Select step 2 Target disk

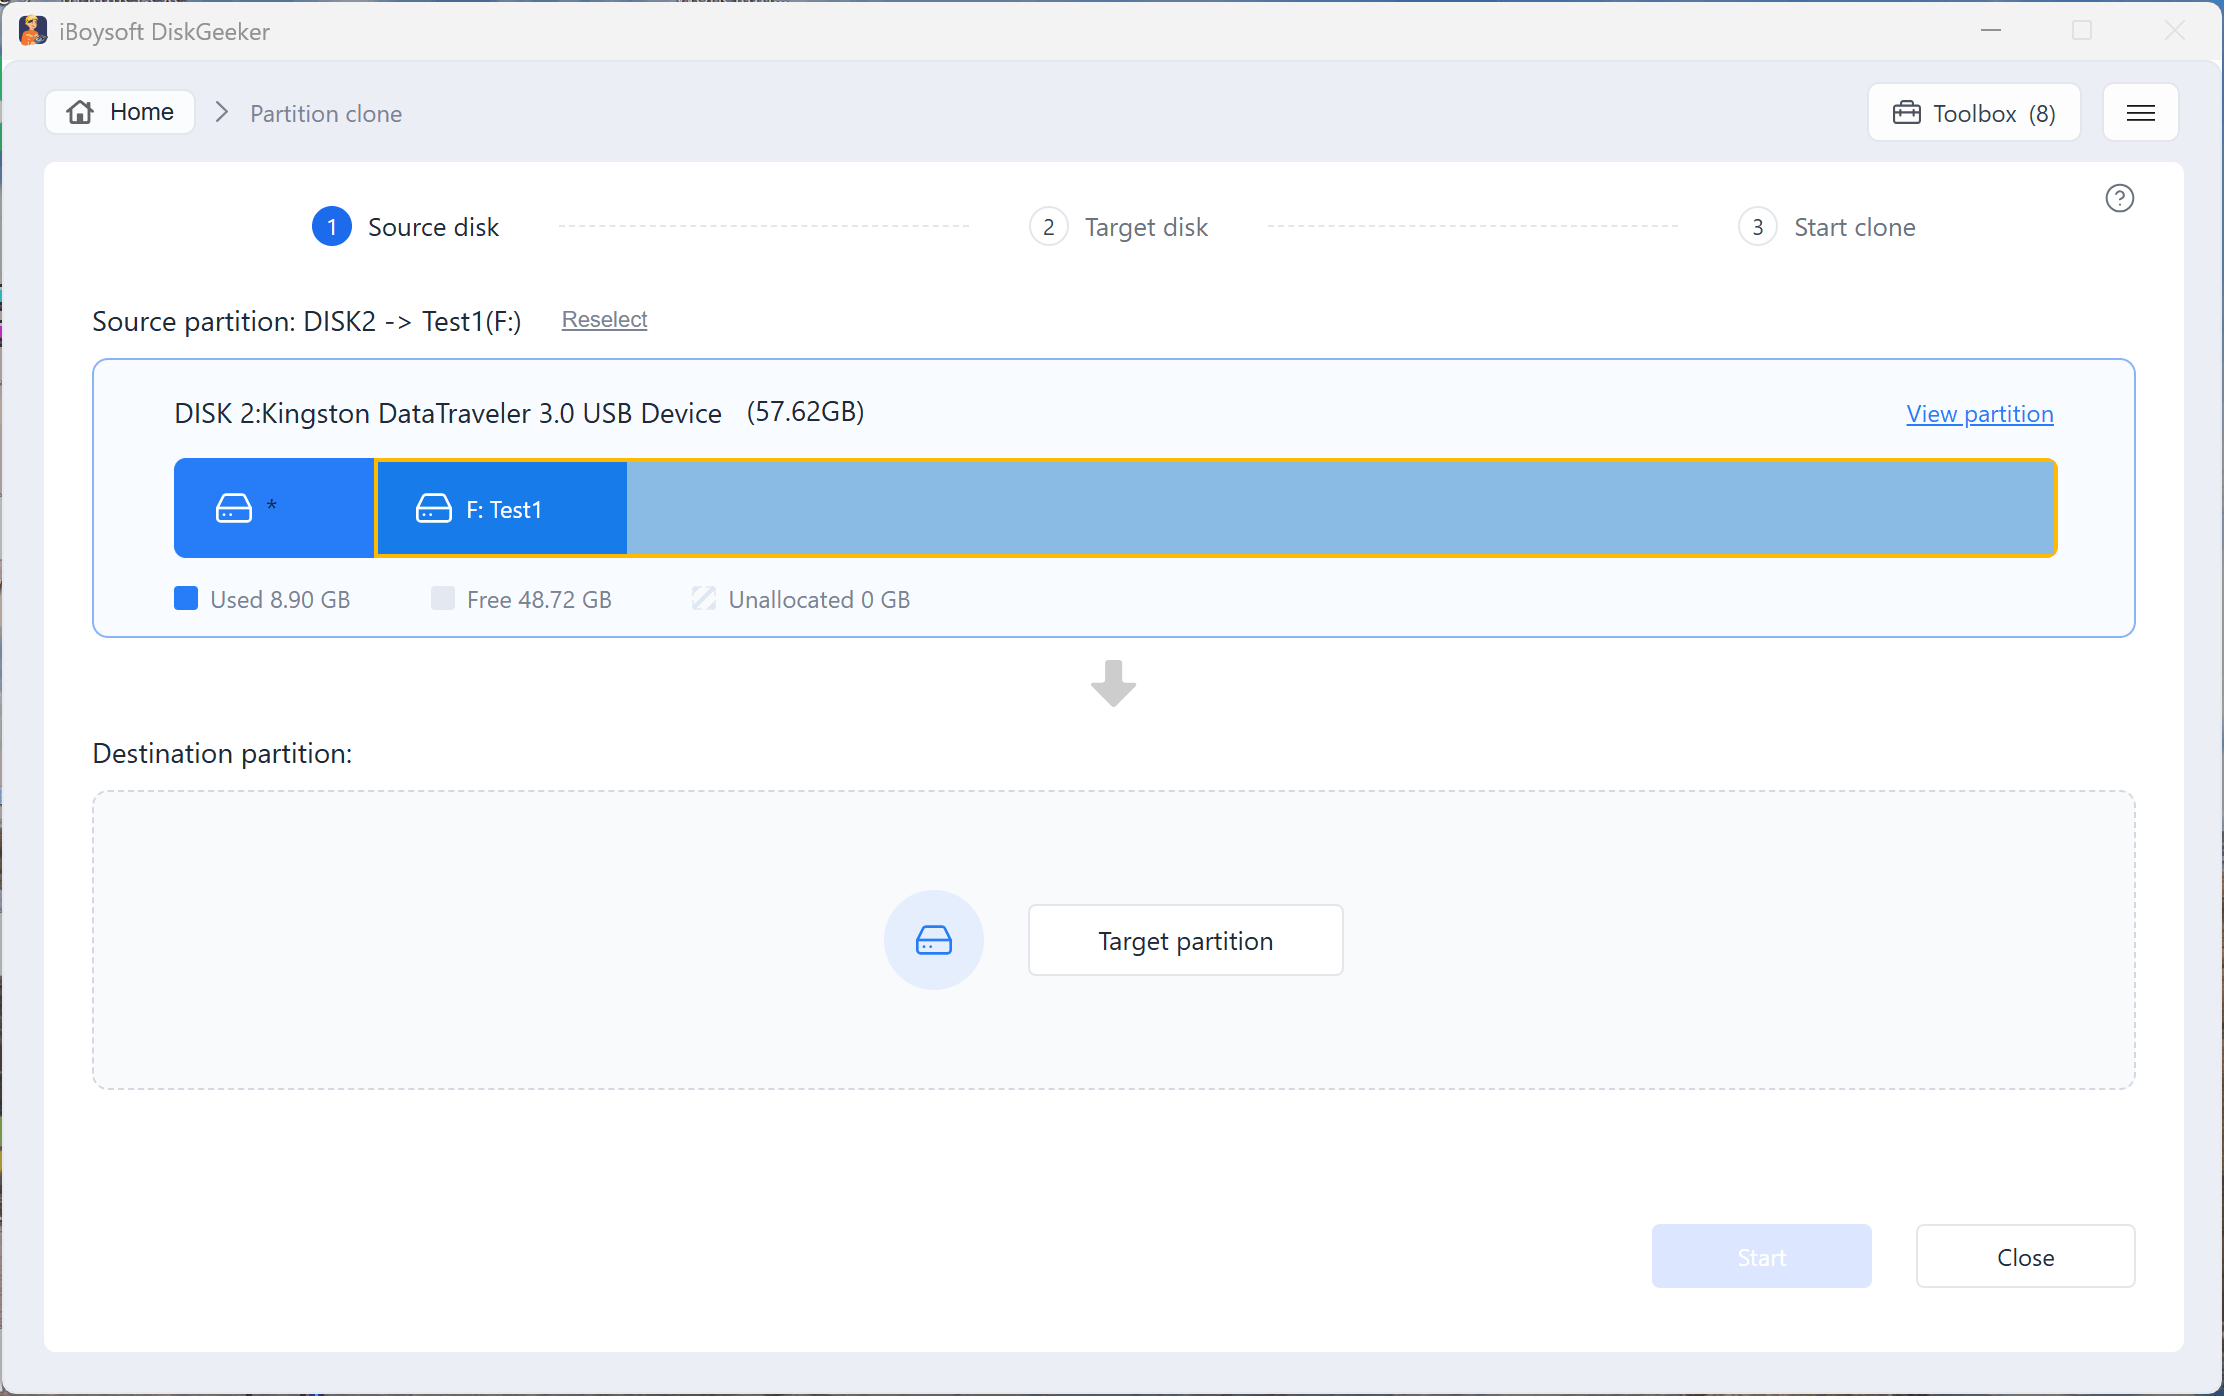pos(1118,227)
